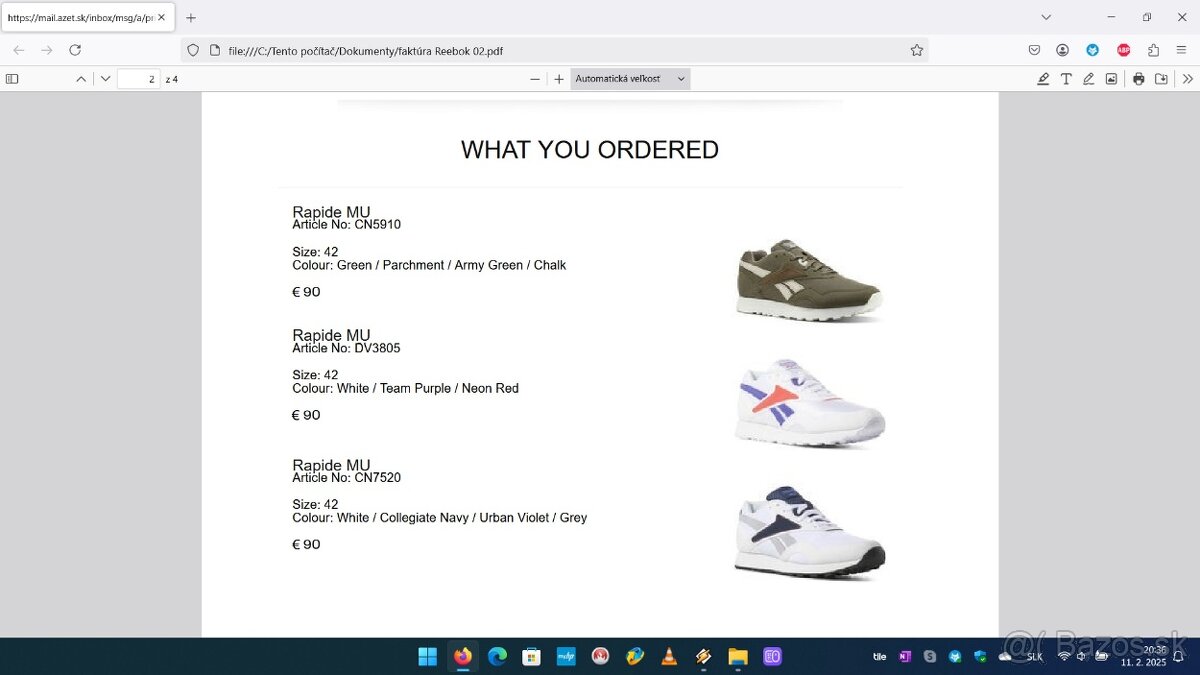1200x675 pixels.
Task: Open the Wi-Fi network settings
Action: (x=1064, y=657)
